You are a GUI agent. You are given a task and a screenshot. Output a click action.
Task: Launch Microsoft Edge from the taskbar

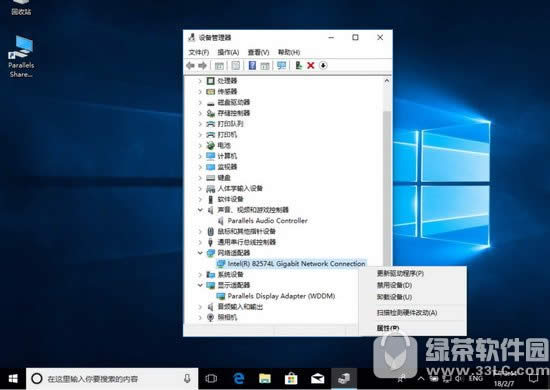click(x=239, y=379)
